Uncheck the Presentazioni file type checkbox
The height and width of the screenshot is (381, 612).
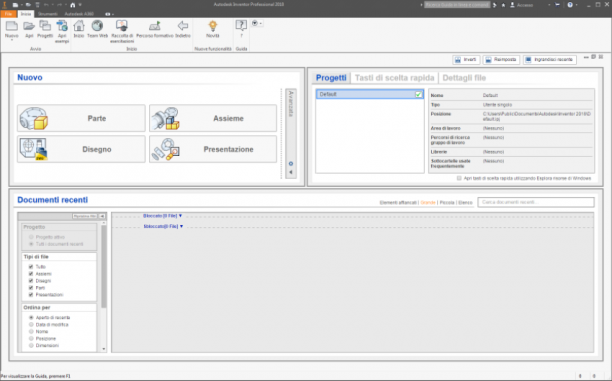31,295
